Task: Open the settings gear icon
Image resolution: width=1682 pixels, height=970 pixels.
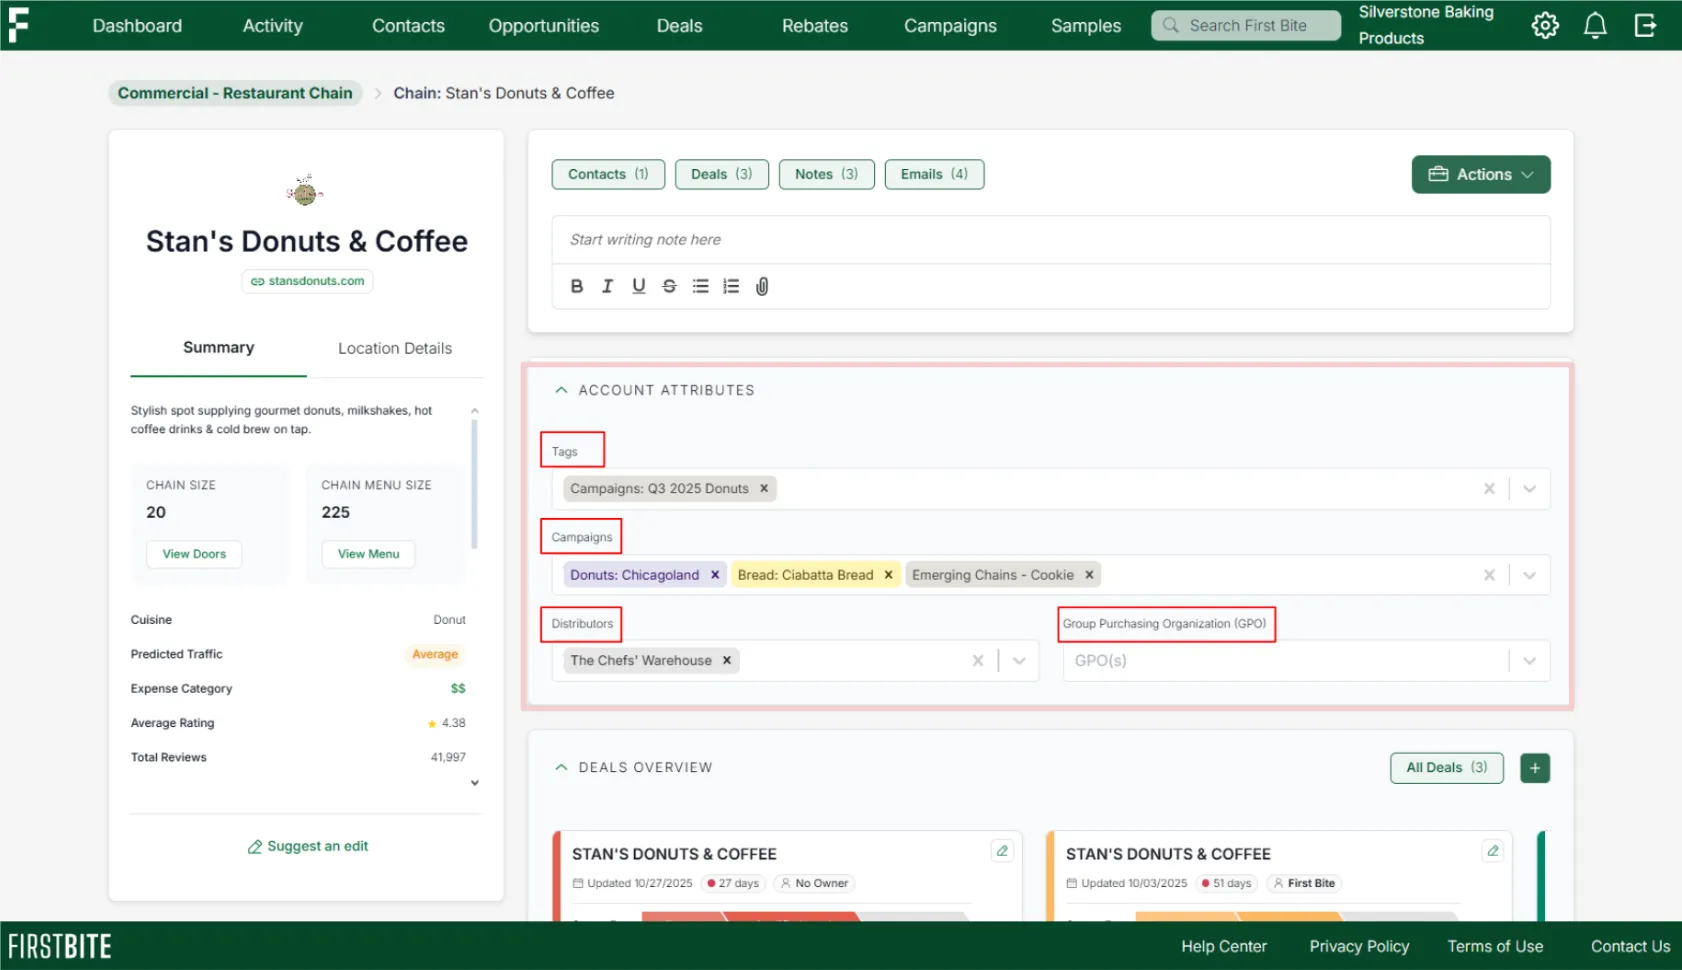Action: [1545, 25]
